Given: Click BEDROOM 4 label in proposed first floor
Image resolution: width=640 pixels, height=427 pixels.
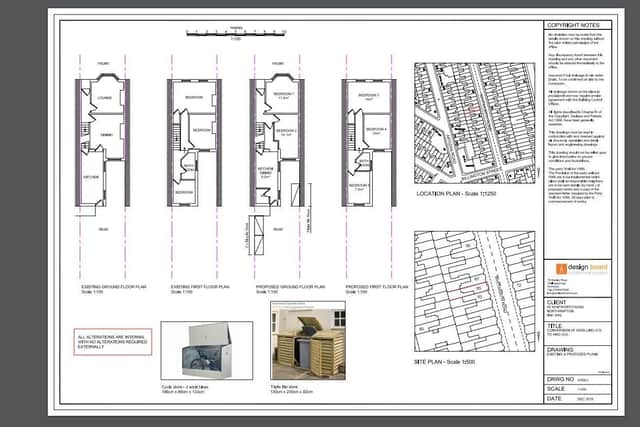Looking at the screenshot, I should [376, 129].
